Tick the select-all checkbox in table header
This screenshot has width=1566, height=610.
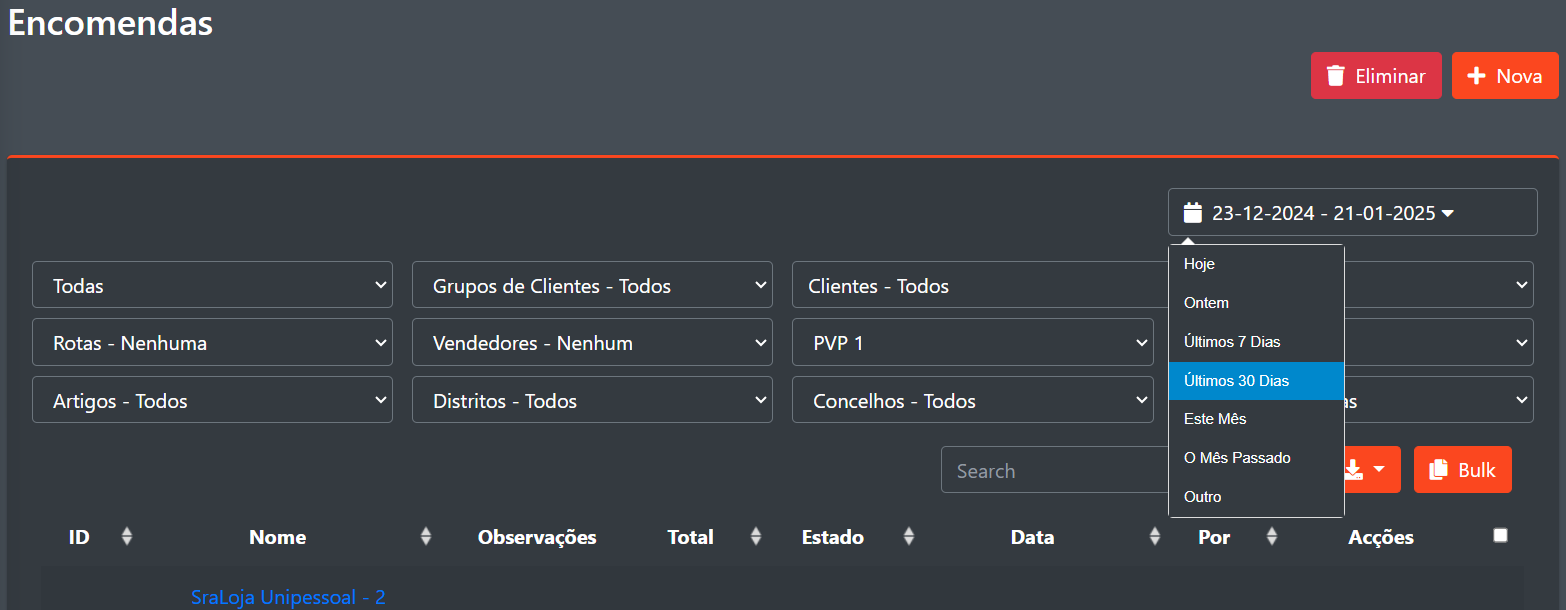[1500, 536]
